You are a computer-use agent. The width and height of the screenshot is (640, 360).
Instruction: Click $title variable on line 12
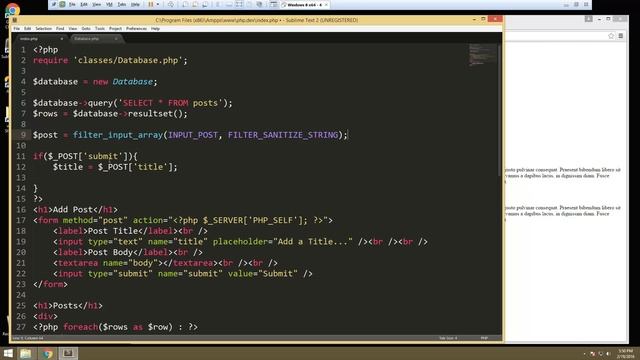(x=68, y=167)
